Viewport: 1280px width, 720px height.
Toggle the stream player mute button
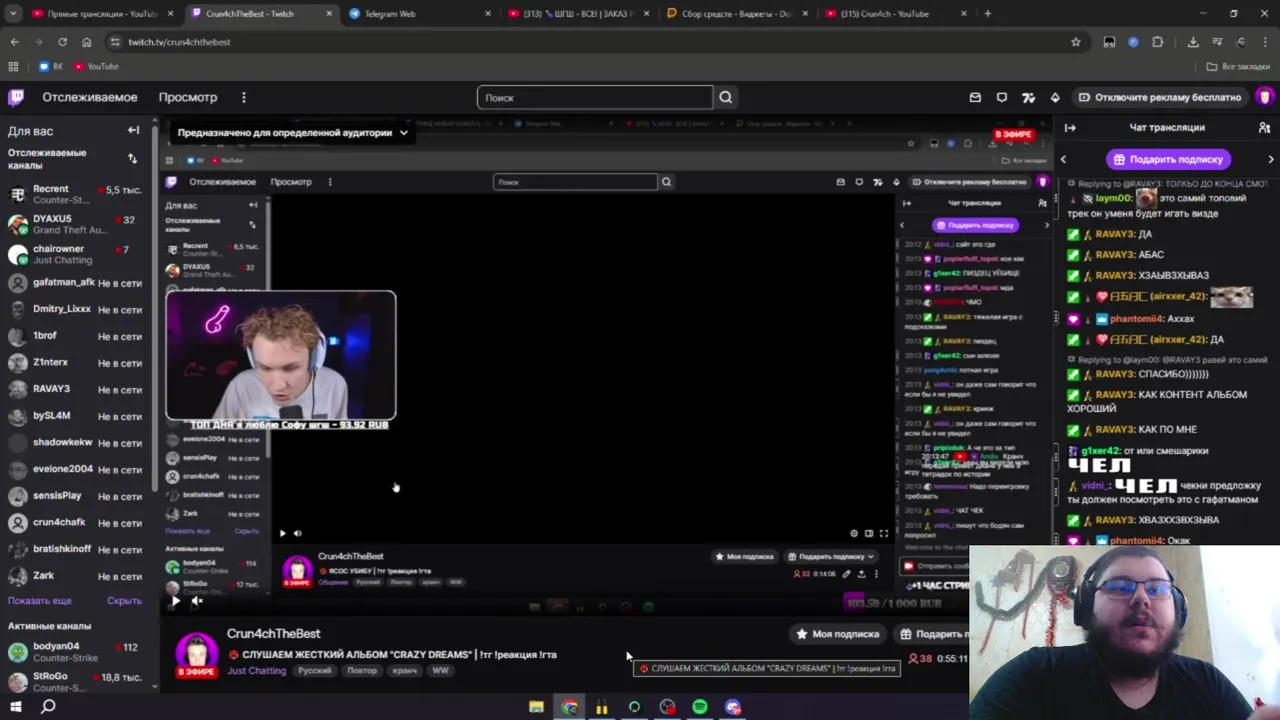(x=197, y=601)
